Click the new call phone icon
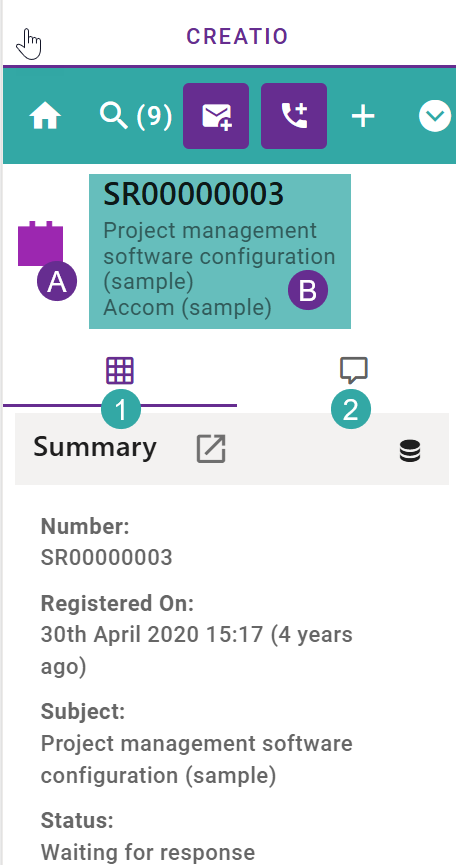 tap(294, 116)
